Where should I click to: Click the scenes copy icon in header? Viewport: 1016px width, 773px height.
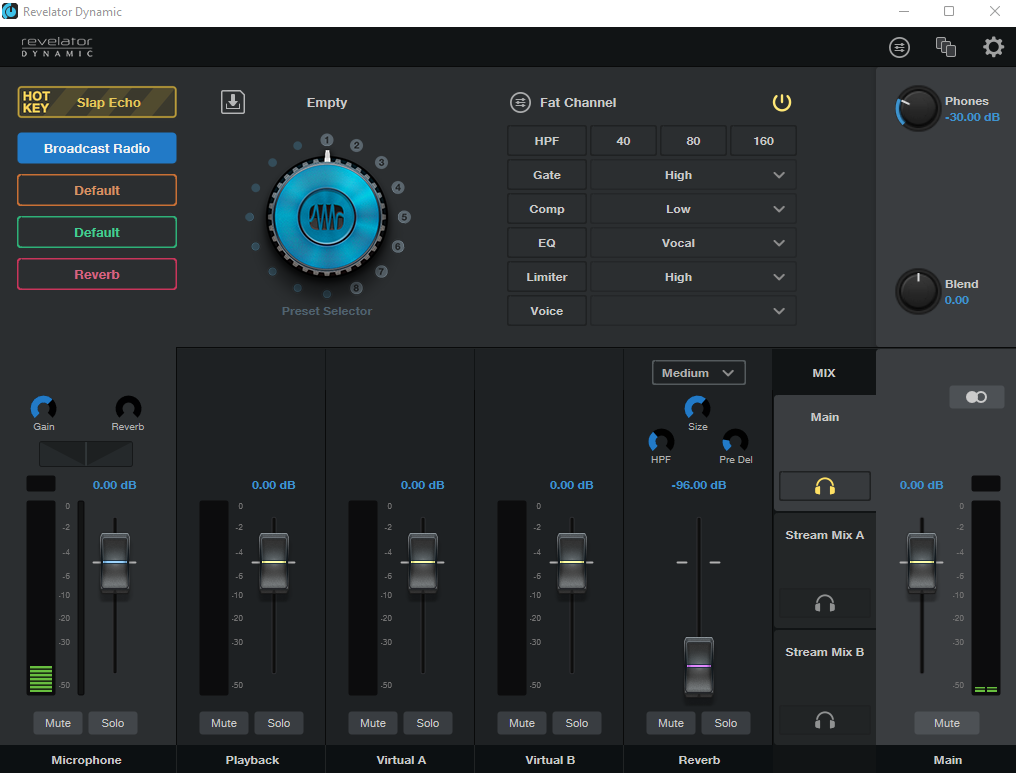[945, 47]
